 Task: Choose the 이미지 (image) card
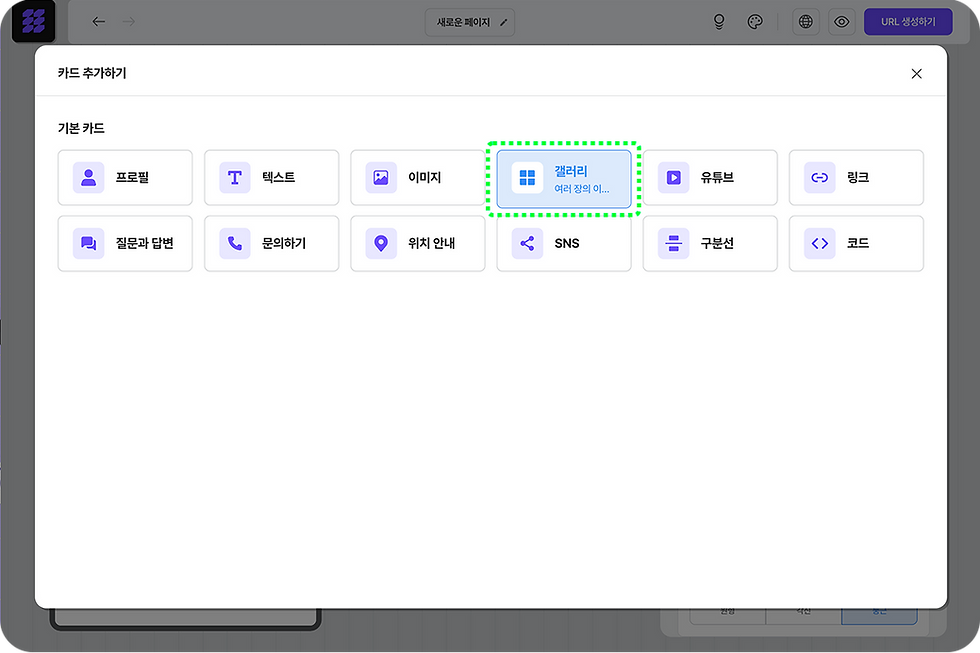(x=418, y=177)
